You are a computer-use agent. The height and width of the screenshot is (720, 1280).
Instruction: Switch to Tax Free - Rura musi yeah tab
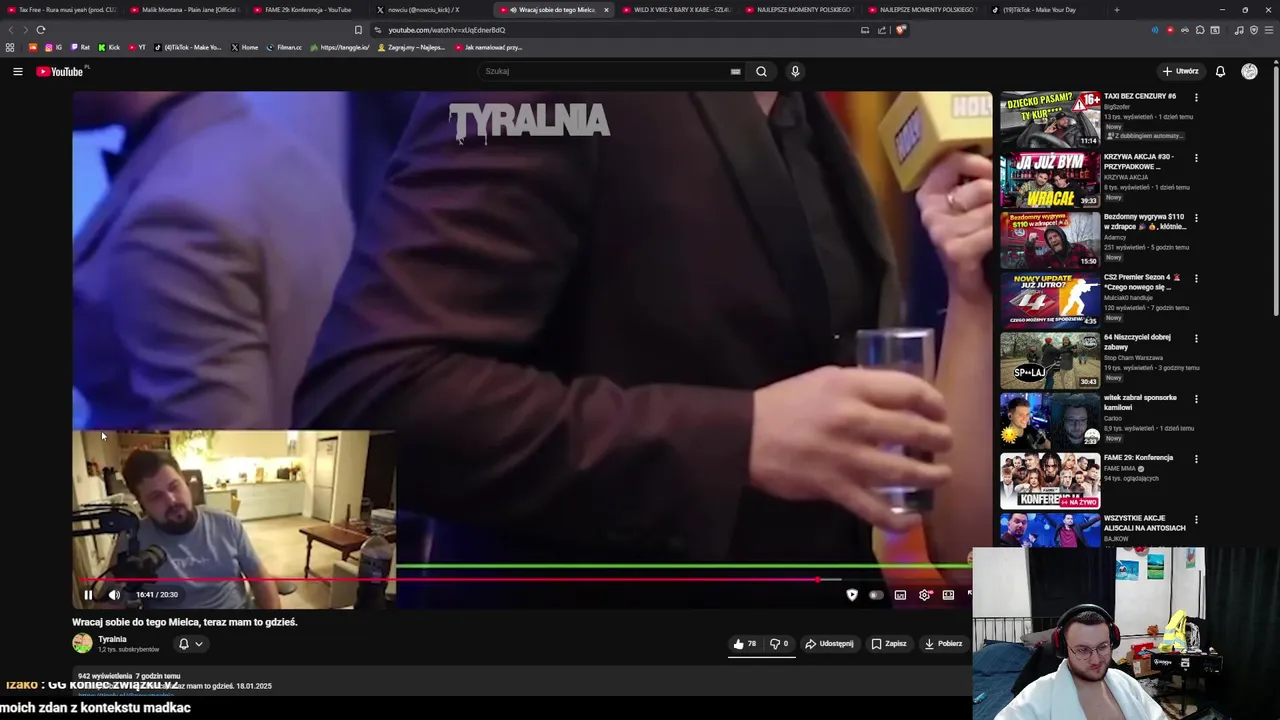[x=62, y=10]
